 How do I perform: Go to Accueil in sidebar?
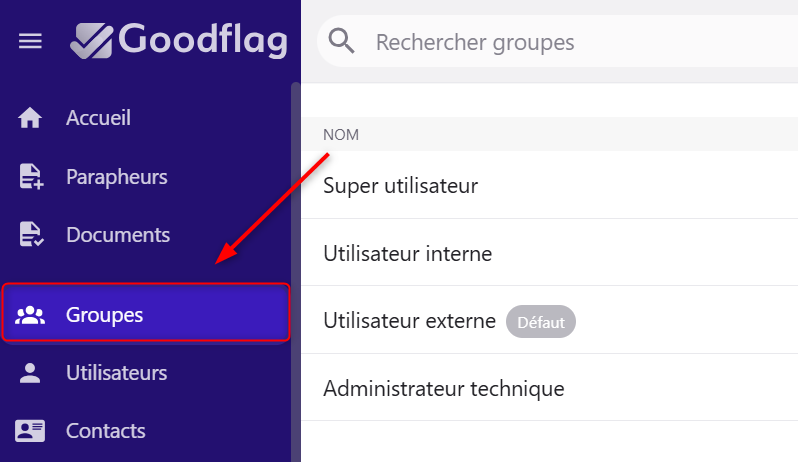pyautogui.click(x=98, y=118)
